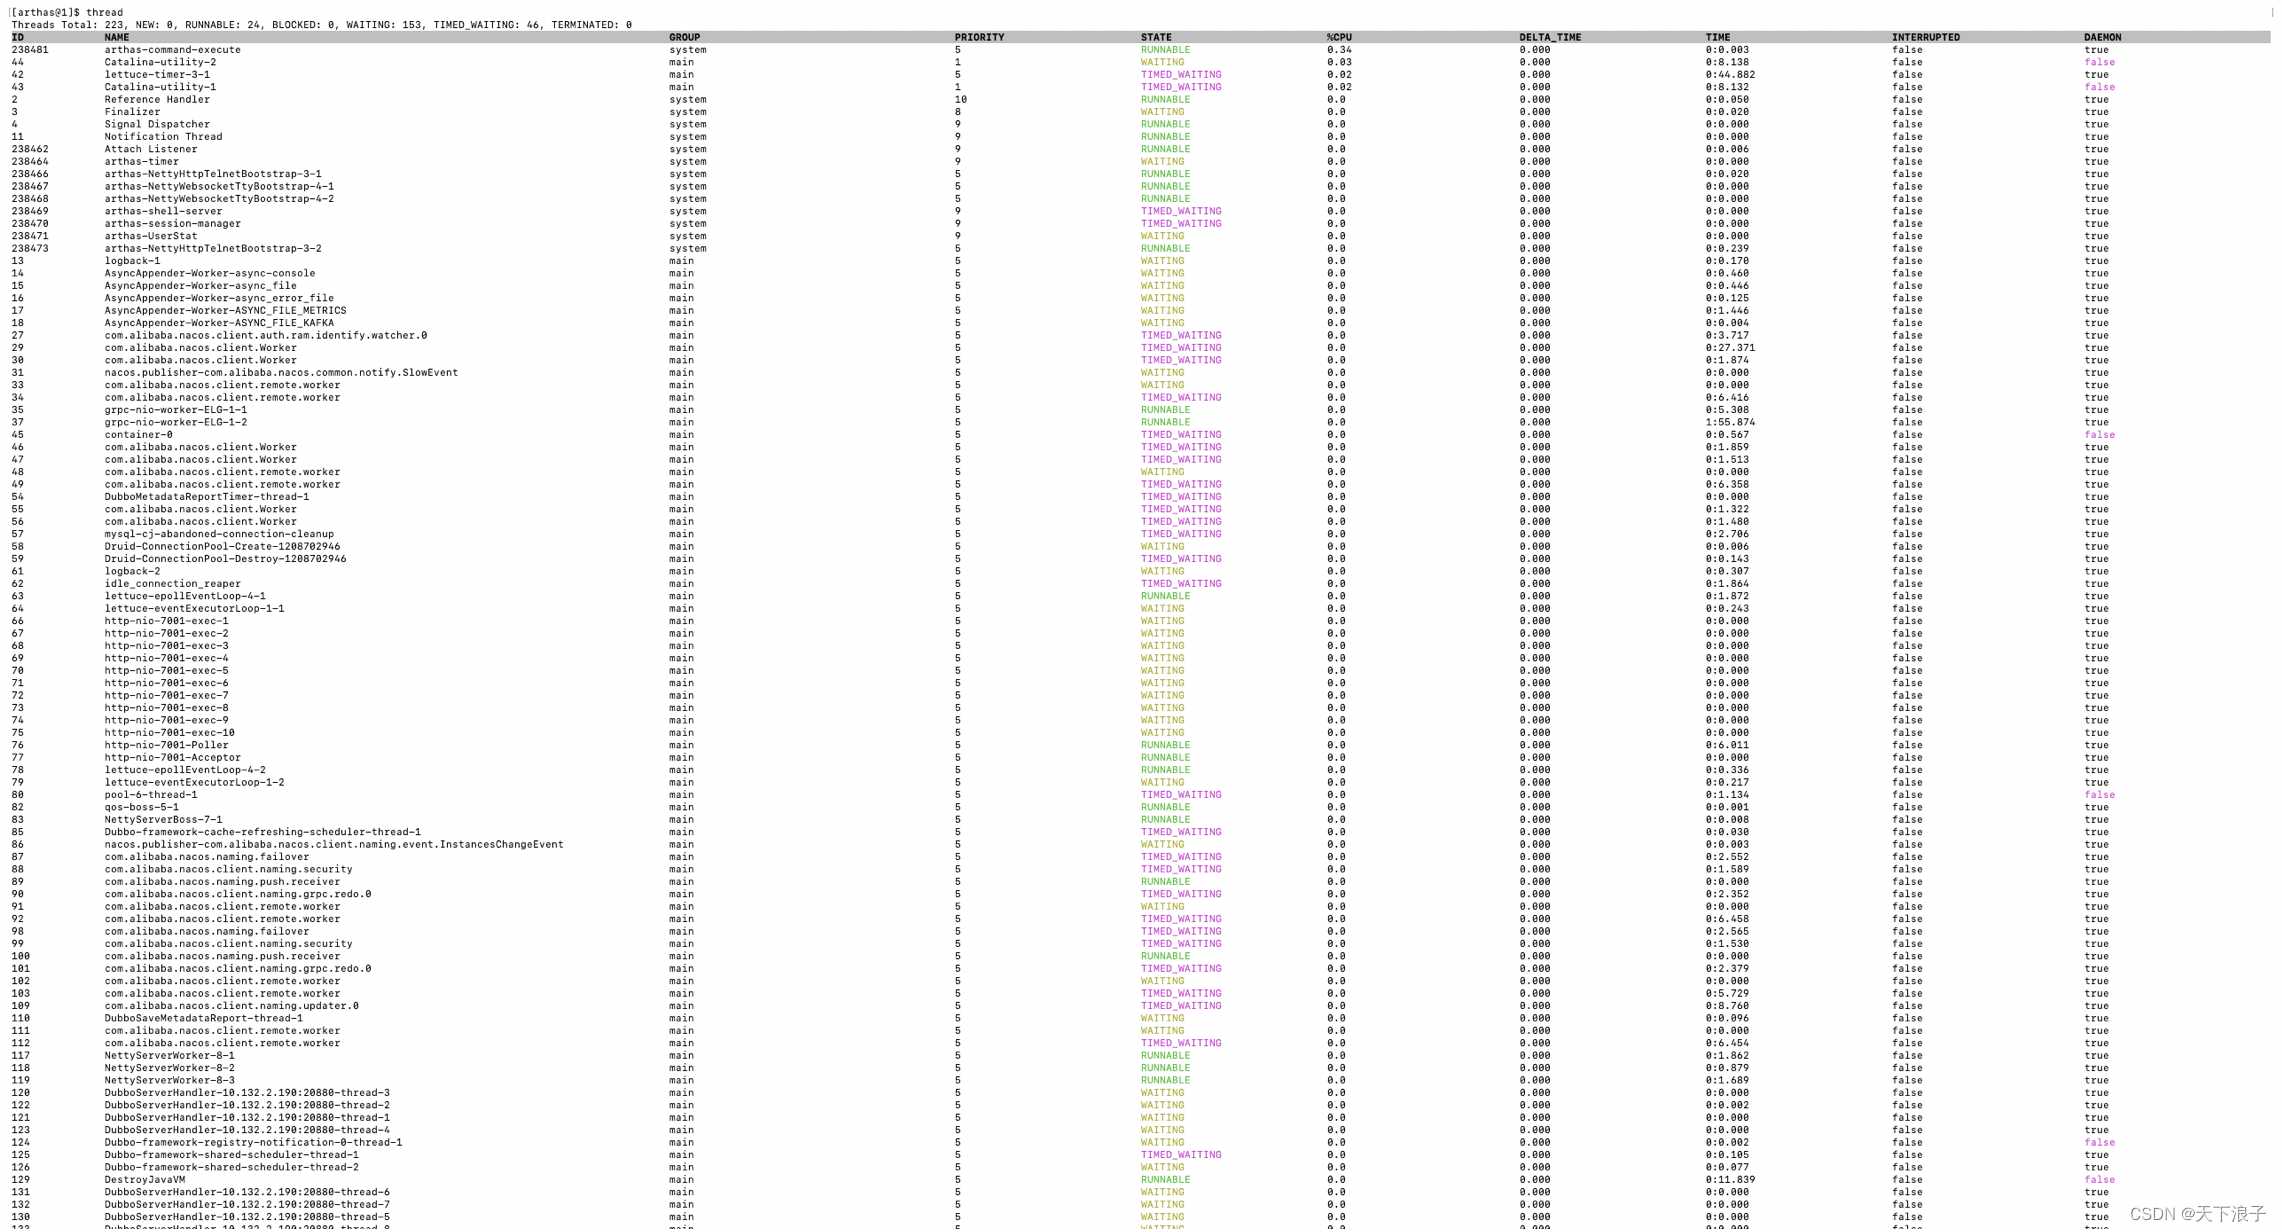Image resolution: width=2282 pixels, height=1232 pixels.
Task: Click the pool-6-thread-1 thread name
Action: (151, 795)
